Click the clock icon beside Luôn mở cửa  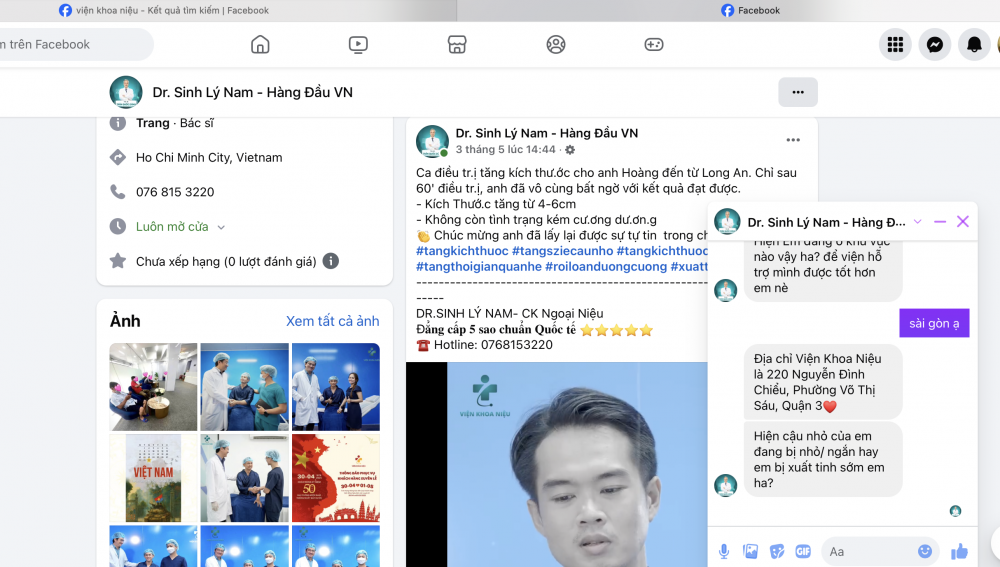pos(117,226)
